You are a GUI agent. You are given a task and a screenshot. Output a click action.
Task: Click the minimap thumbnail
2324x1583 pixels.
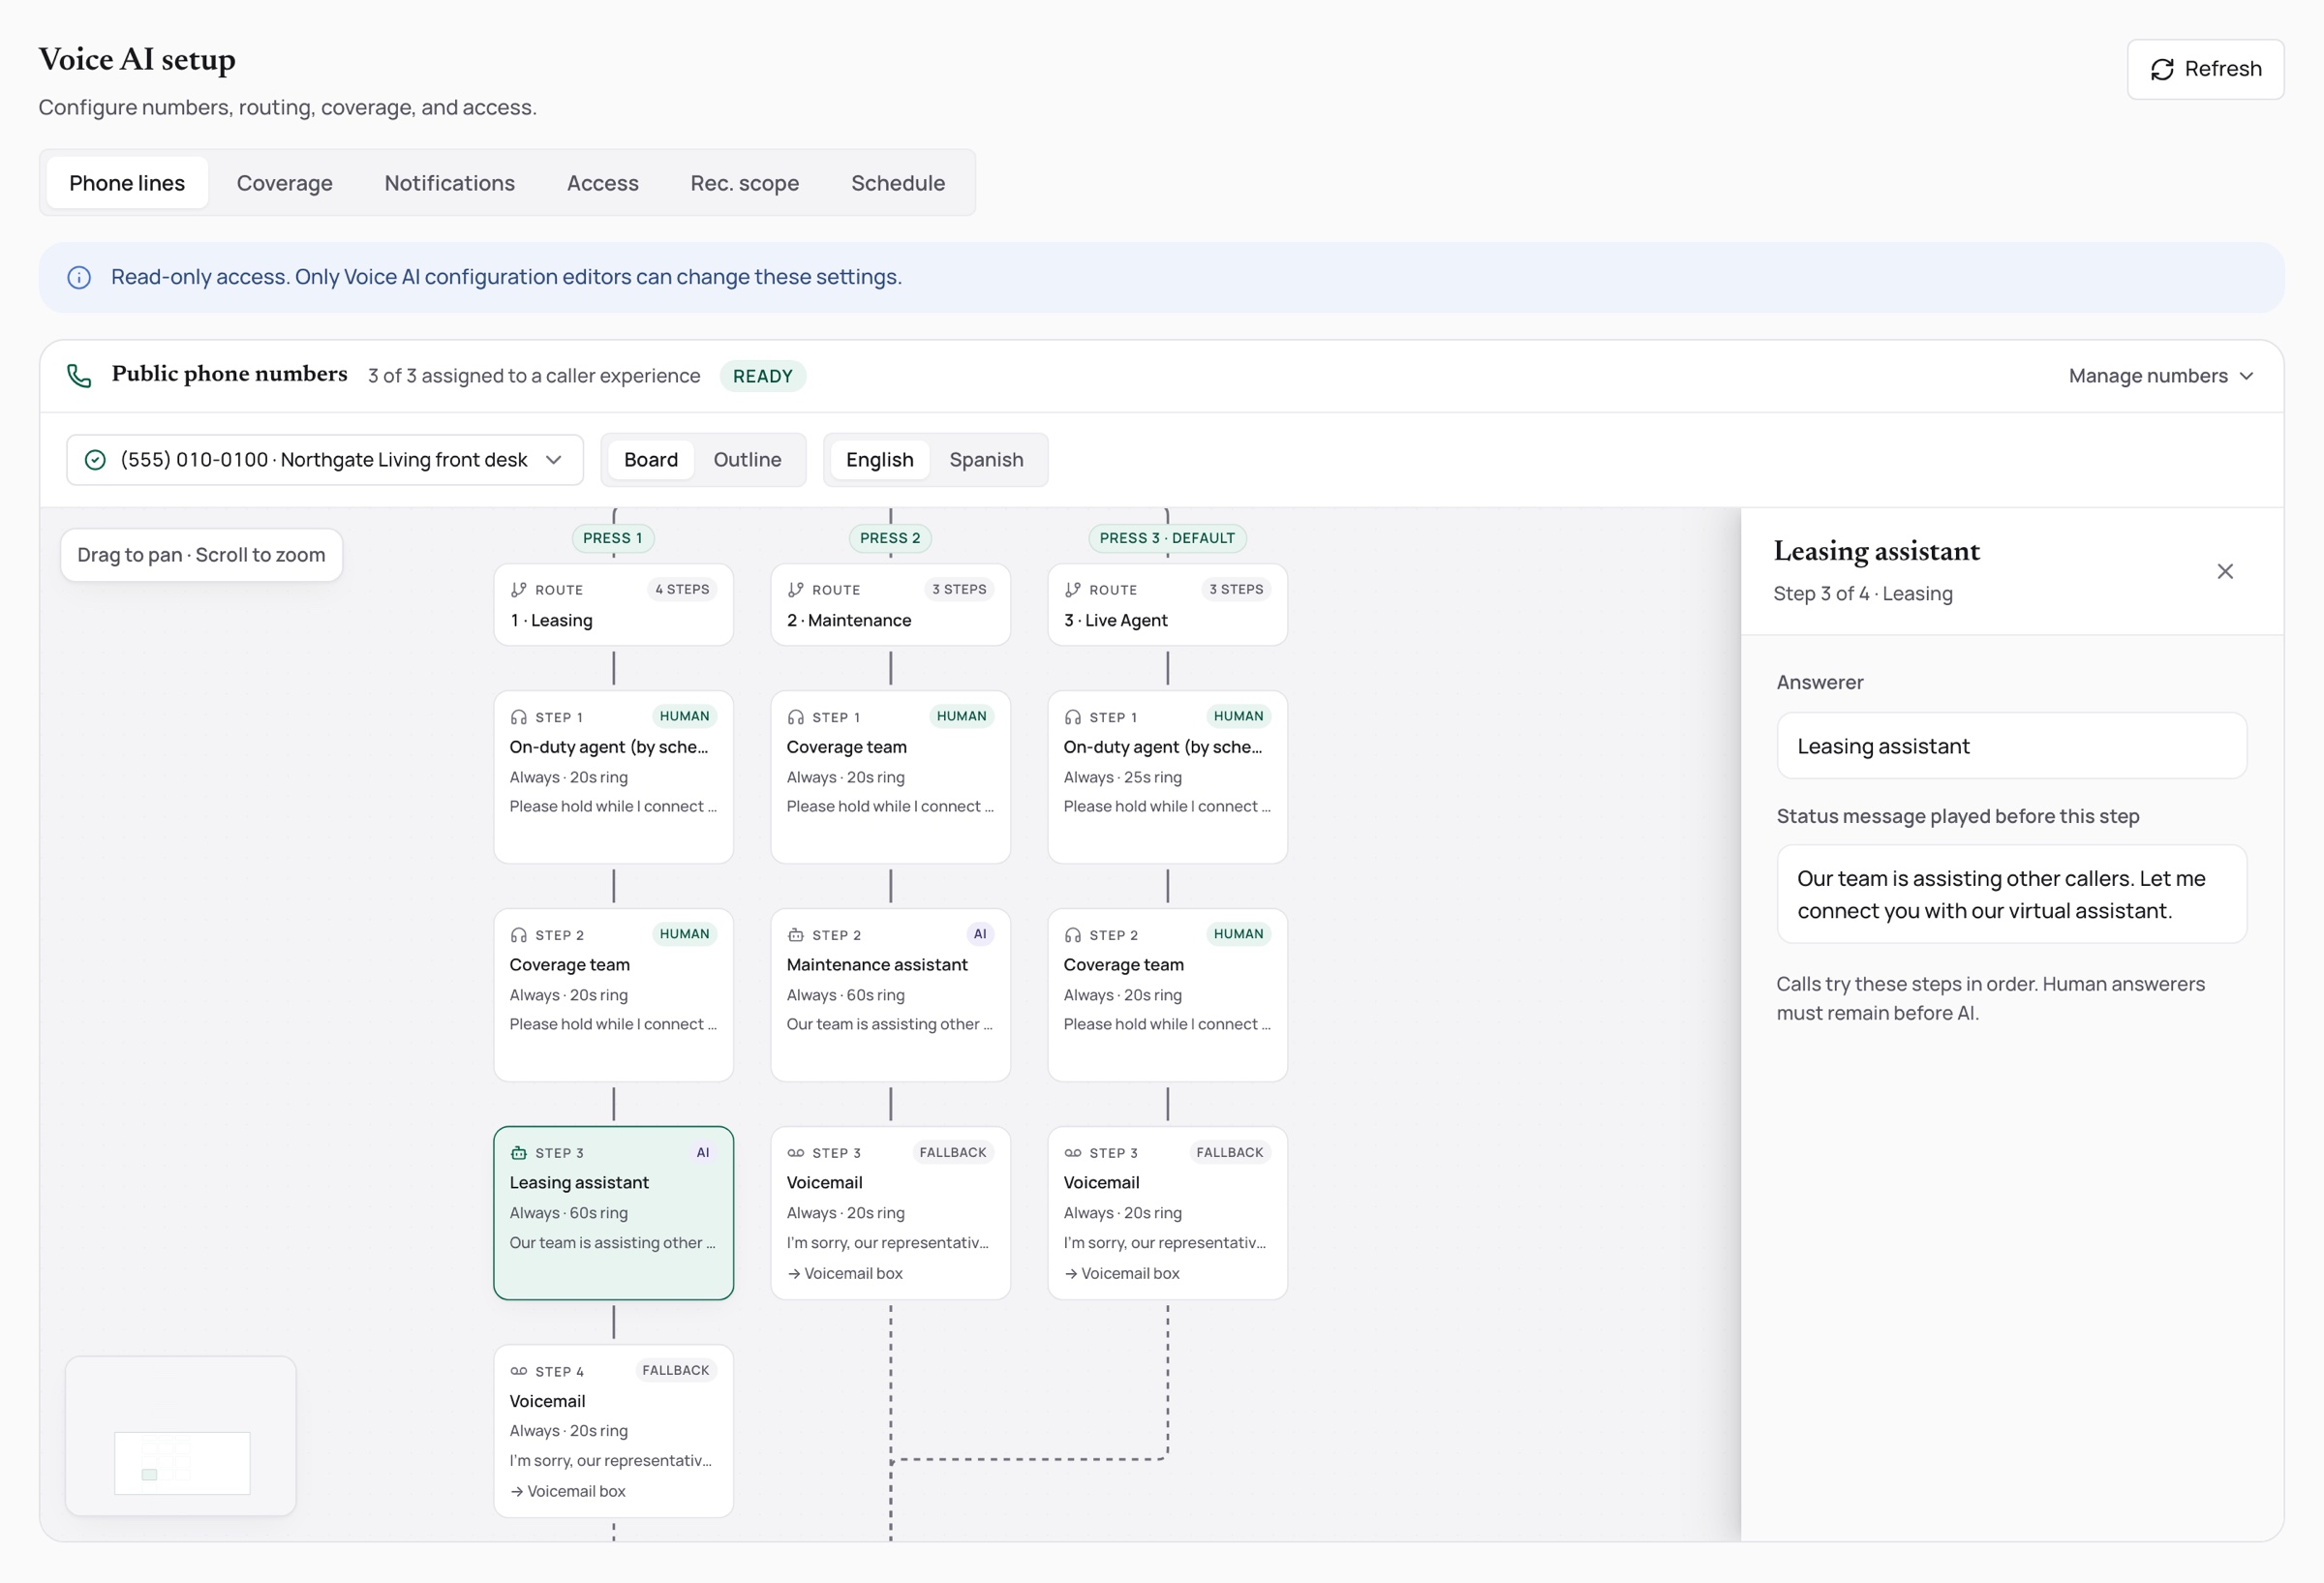(181, 1436)
